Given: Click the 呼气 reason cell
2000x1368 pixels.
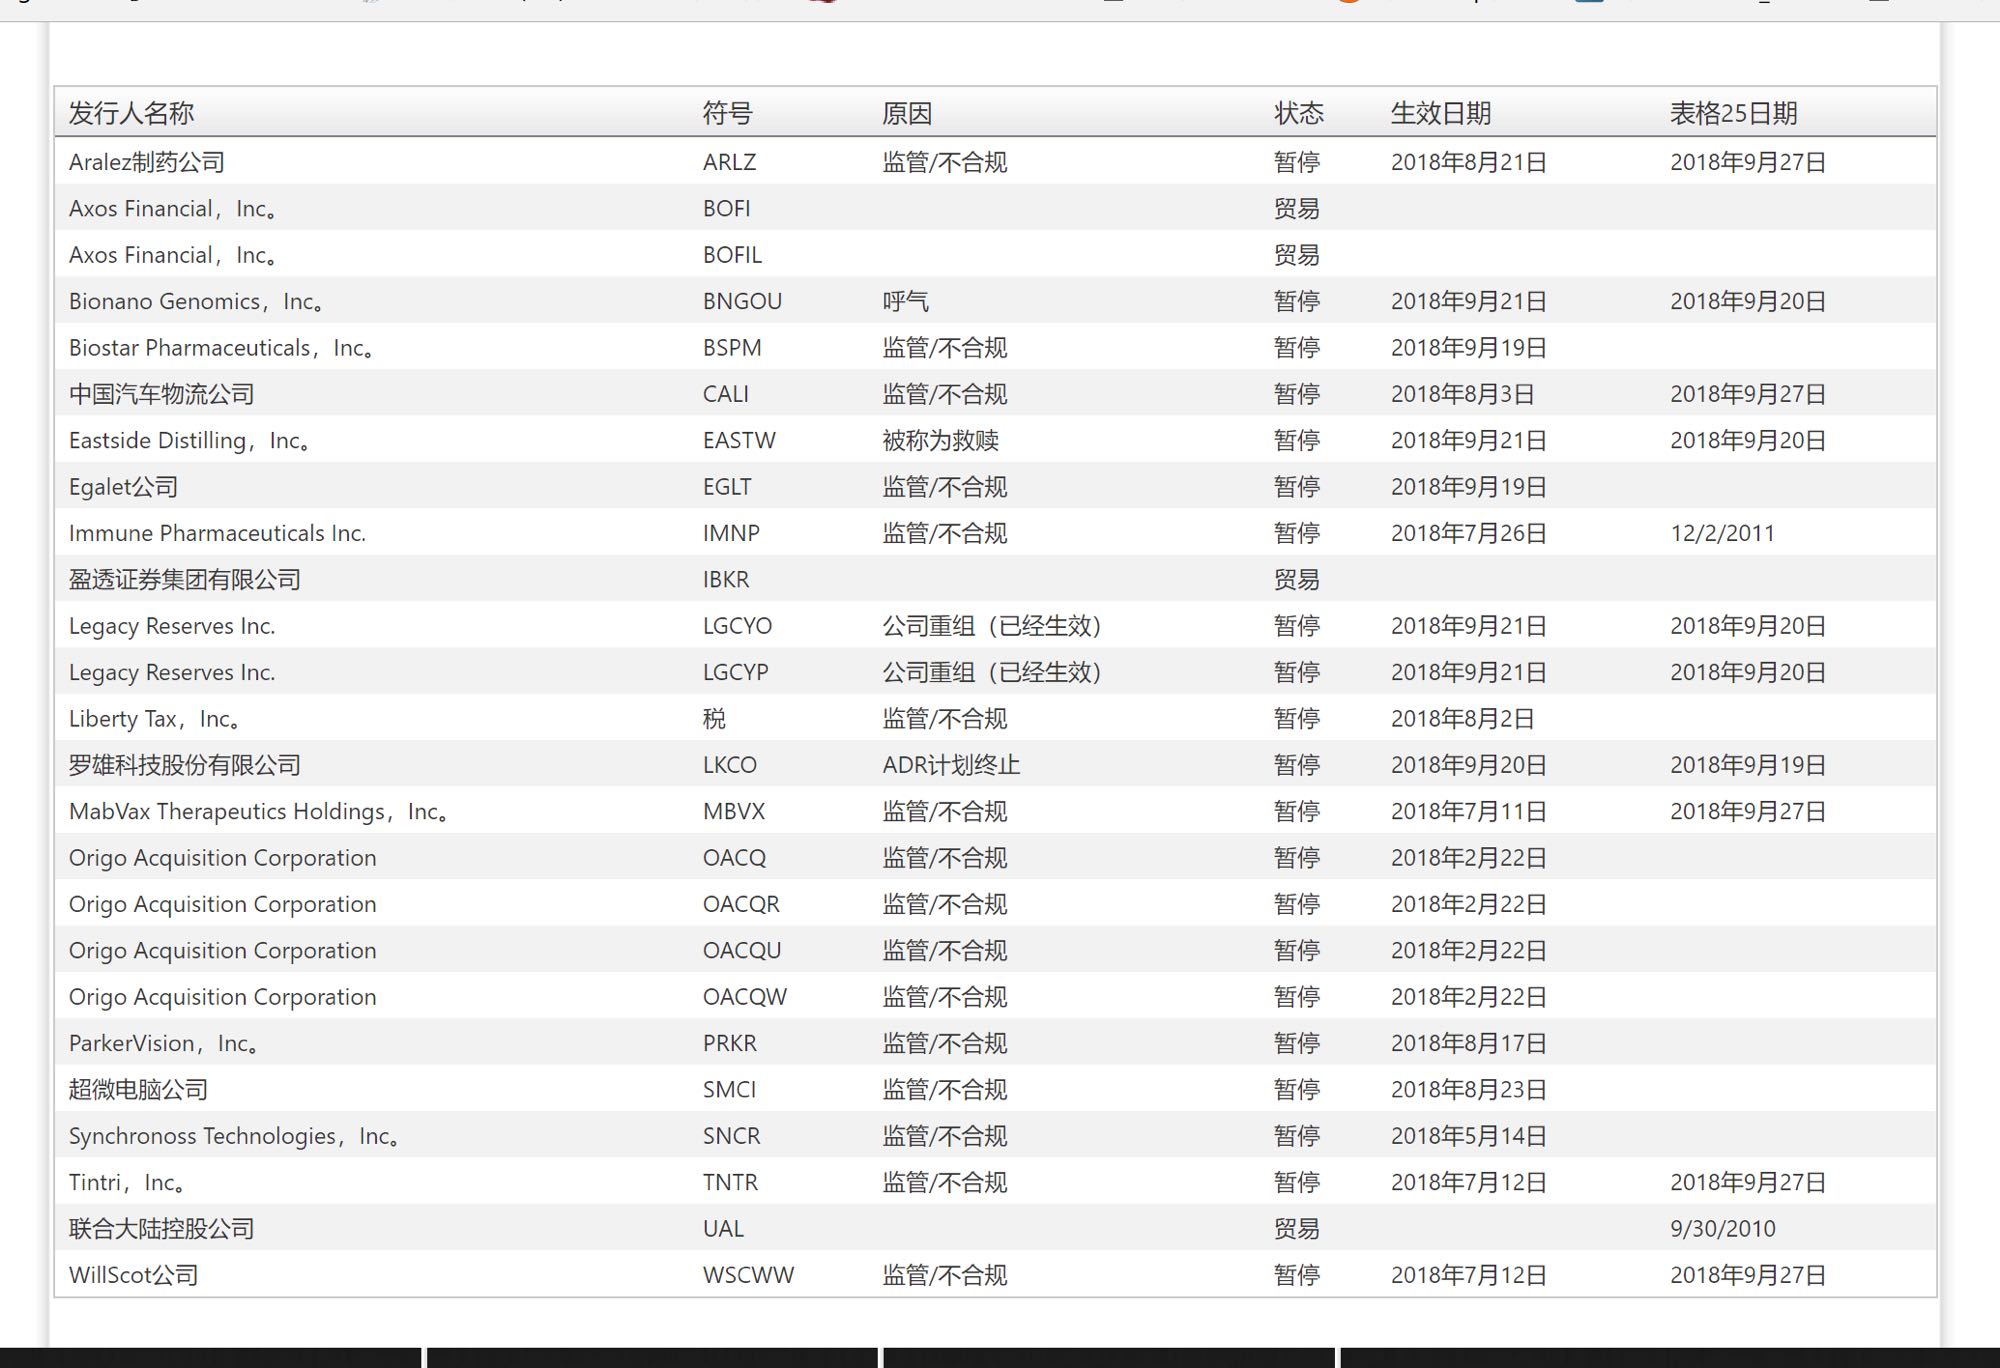Looking at the screenshot, I should (905, 301).
